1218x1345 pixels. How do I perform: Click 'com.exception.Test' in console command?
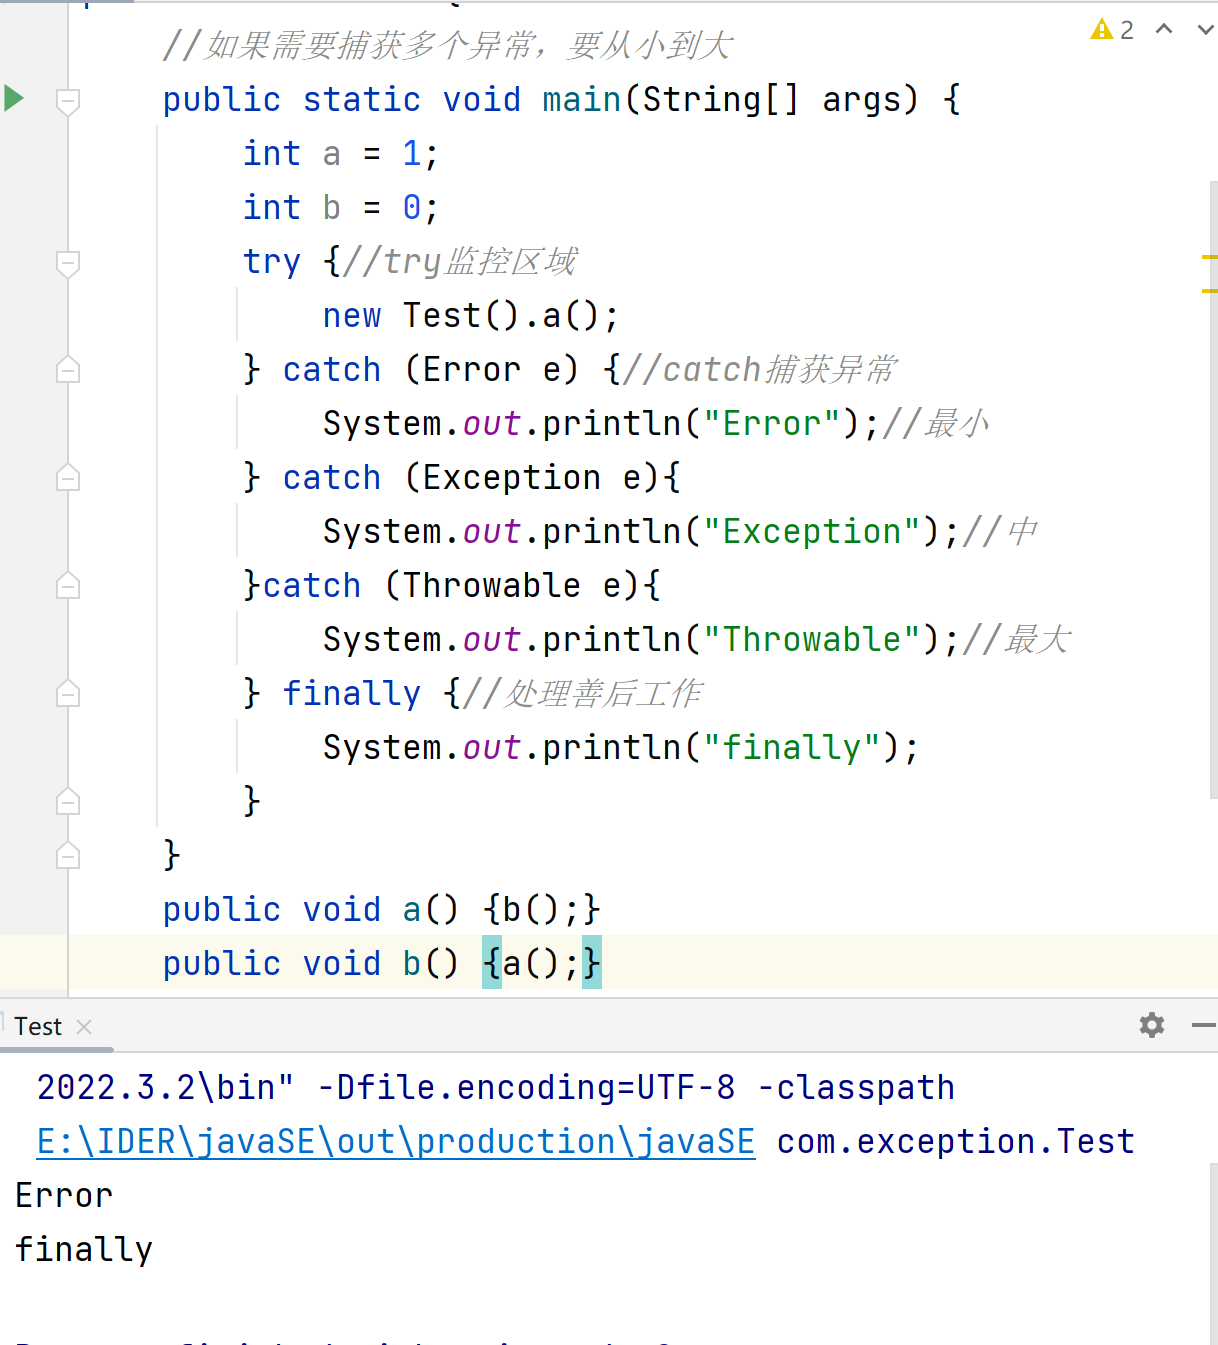(956, 1142)
